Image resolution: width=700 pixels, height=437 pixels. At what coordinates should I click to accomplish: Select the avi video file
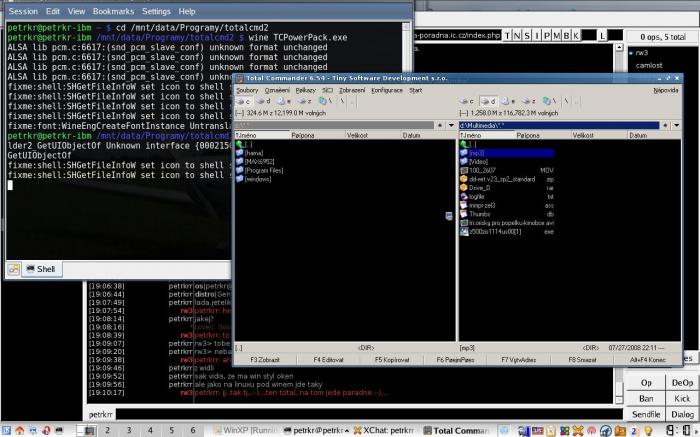[507, 223]
